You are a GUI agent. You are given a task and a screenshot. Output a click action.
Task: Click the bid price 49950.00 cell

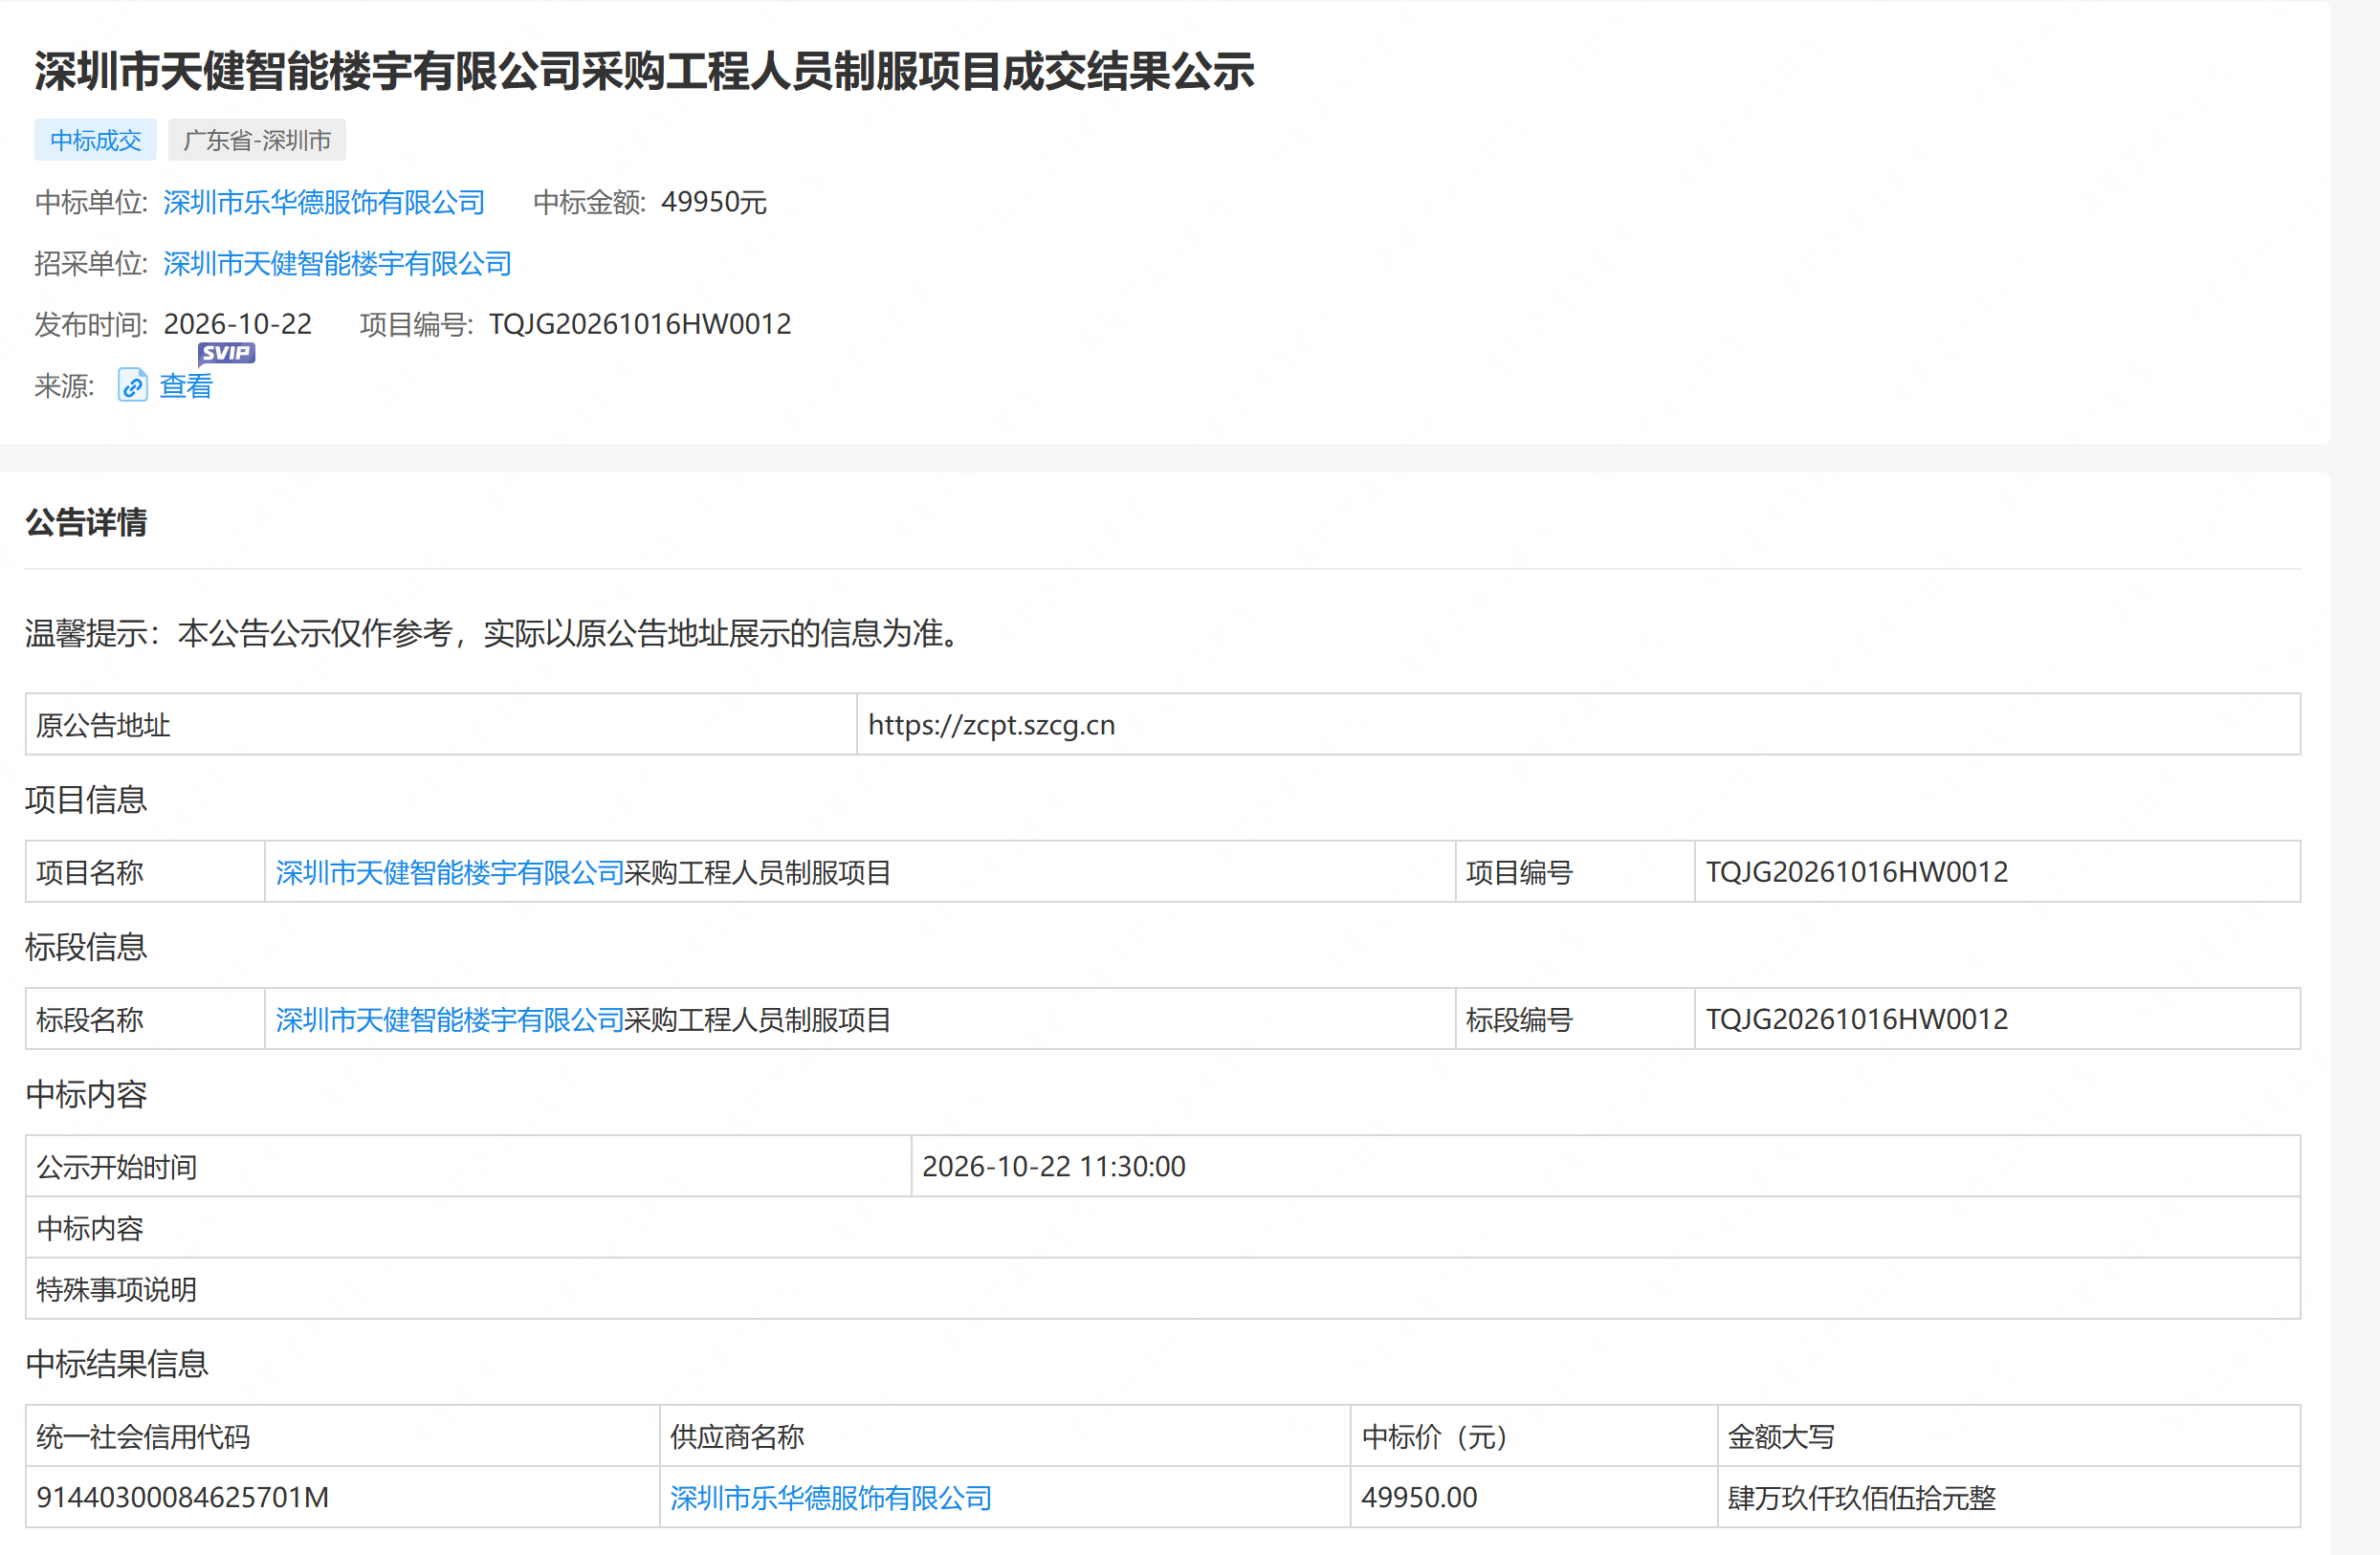pyautogui.click(x=1534, y=1497)
